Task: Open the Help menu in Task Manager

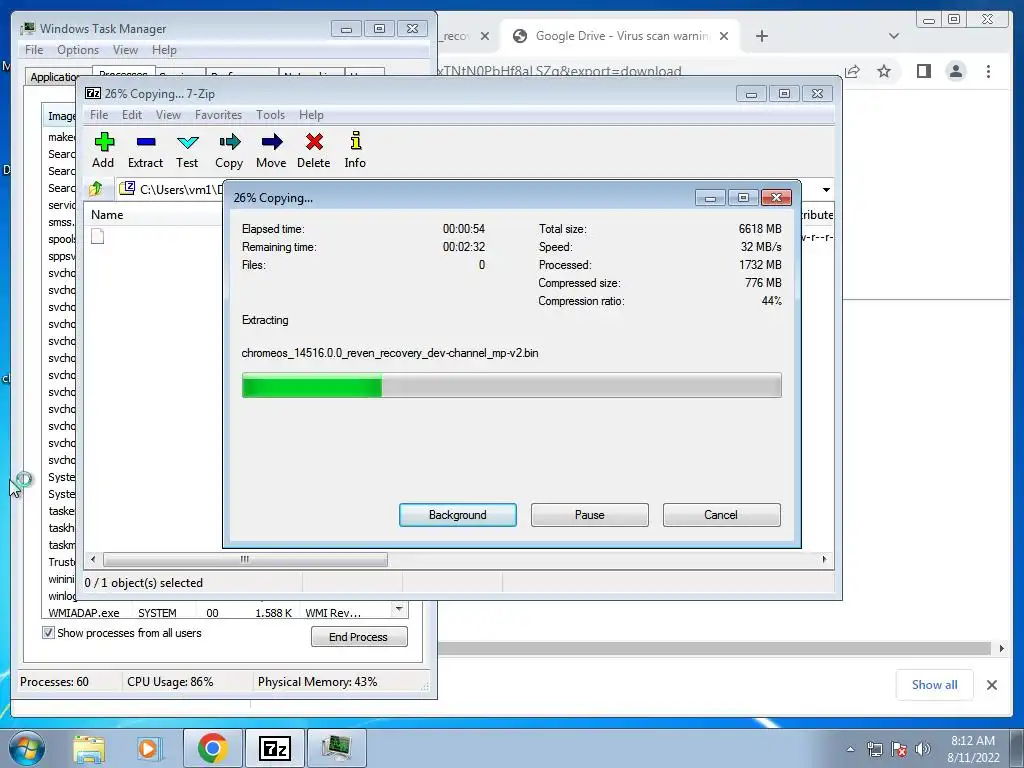Action: [165, 50]
